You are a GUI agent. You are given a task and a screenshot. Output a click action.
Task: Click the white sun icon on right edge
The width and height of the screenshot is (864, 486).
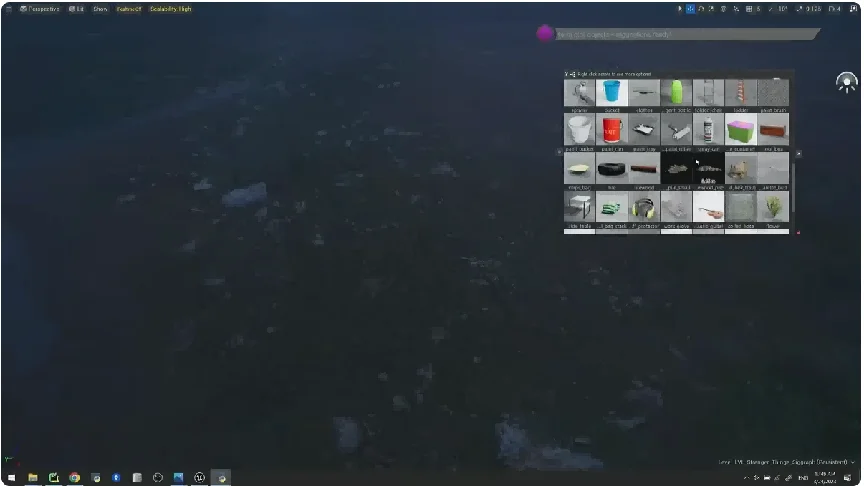846,83
